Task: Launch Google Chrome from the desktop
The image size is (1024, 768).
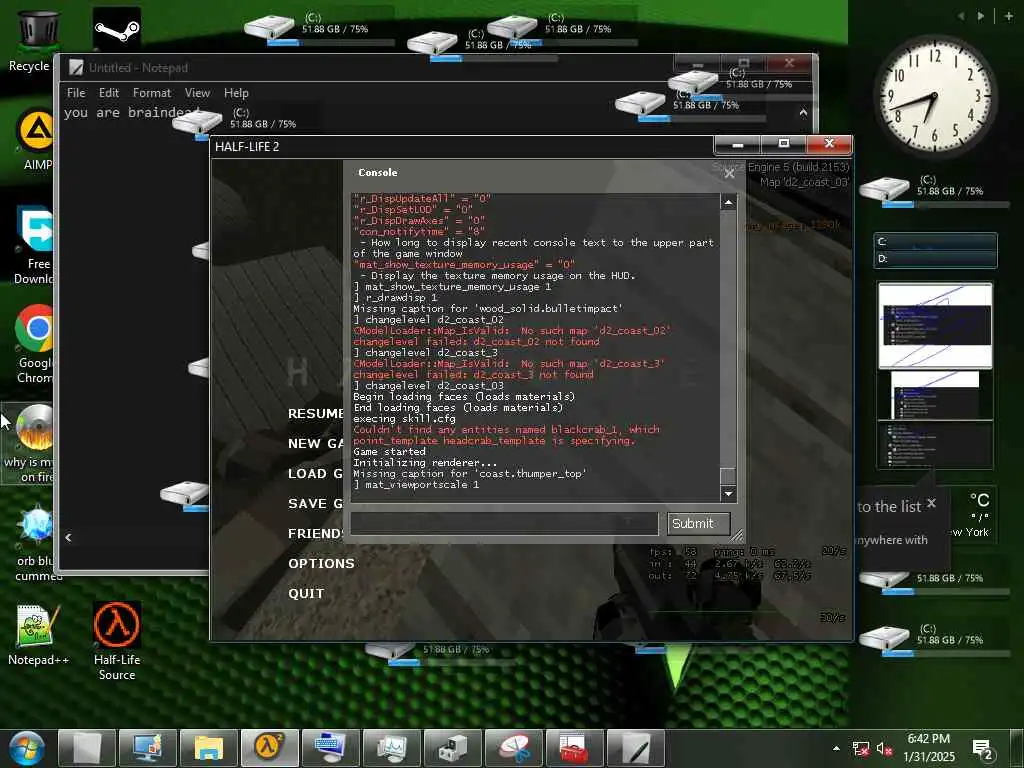Action: [36, 344]
